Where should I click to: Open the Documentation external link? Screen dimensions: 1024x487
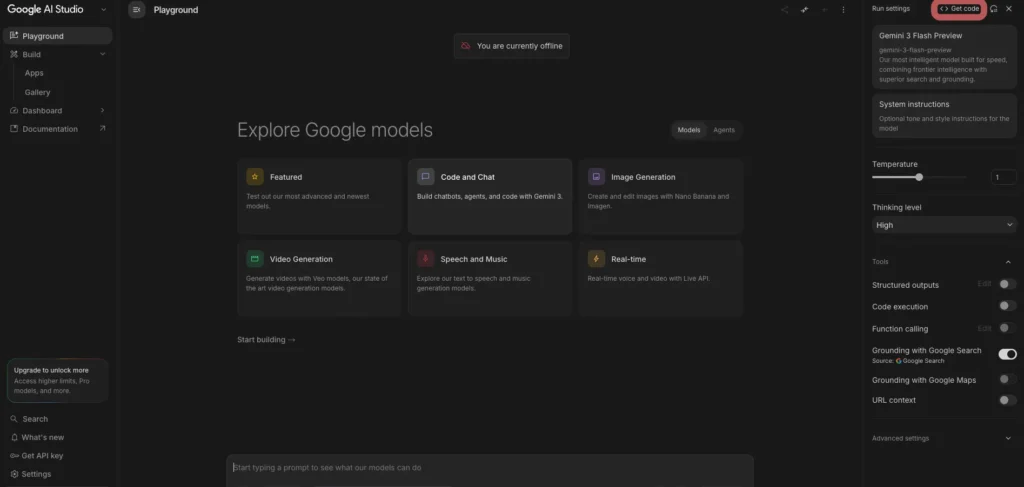coord(57,129)
